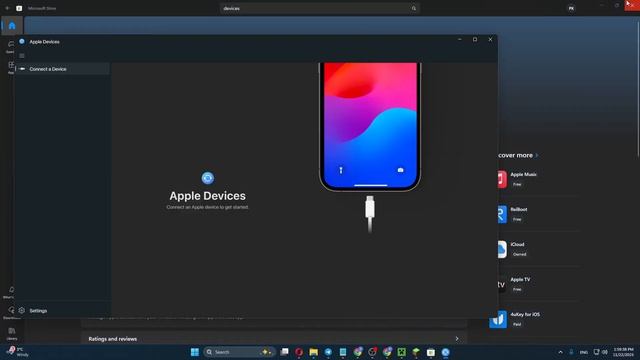Viewport: 640px width, 360px height.
Task: Click the Microsoft Store back arrow
Action: pyautogui.click(x=7, y=8)
